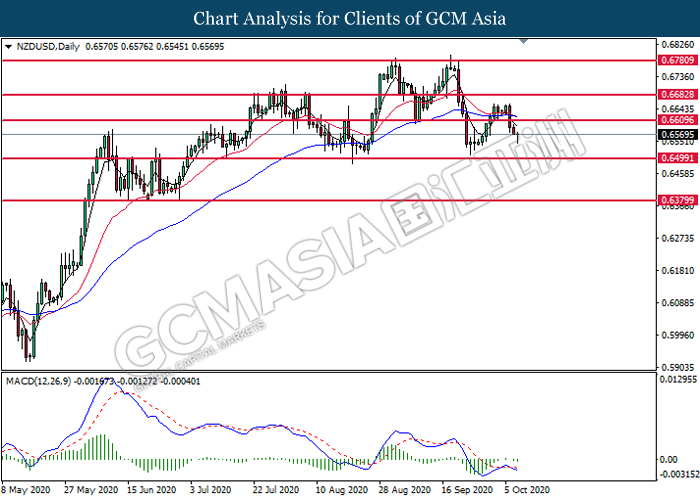Click the triangle arrow beside NZDUSD,Daily
The height and width of the screenshot is (500, 700).
coord(9,46)
